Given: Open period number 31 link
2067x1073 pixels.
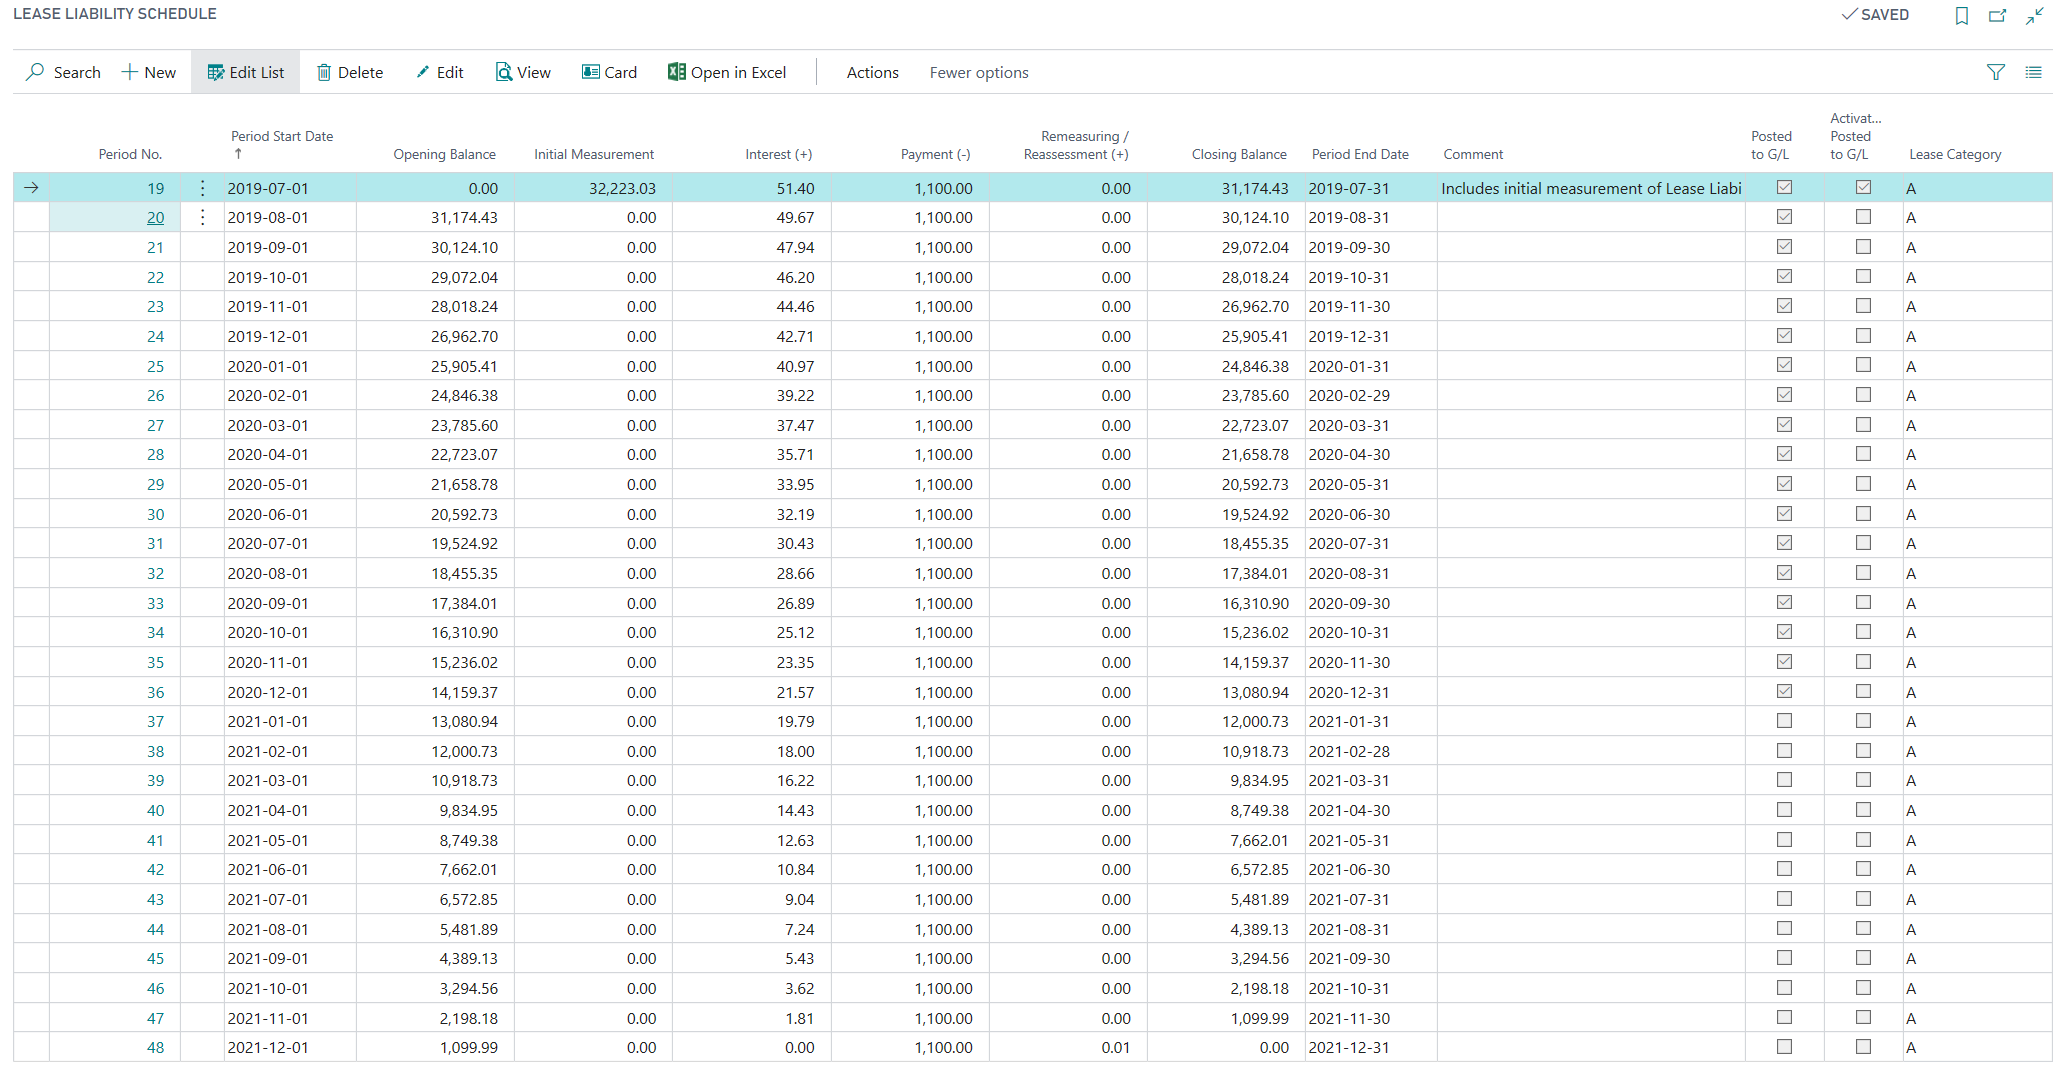Looking at the screenshot, I should point(156,543).
